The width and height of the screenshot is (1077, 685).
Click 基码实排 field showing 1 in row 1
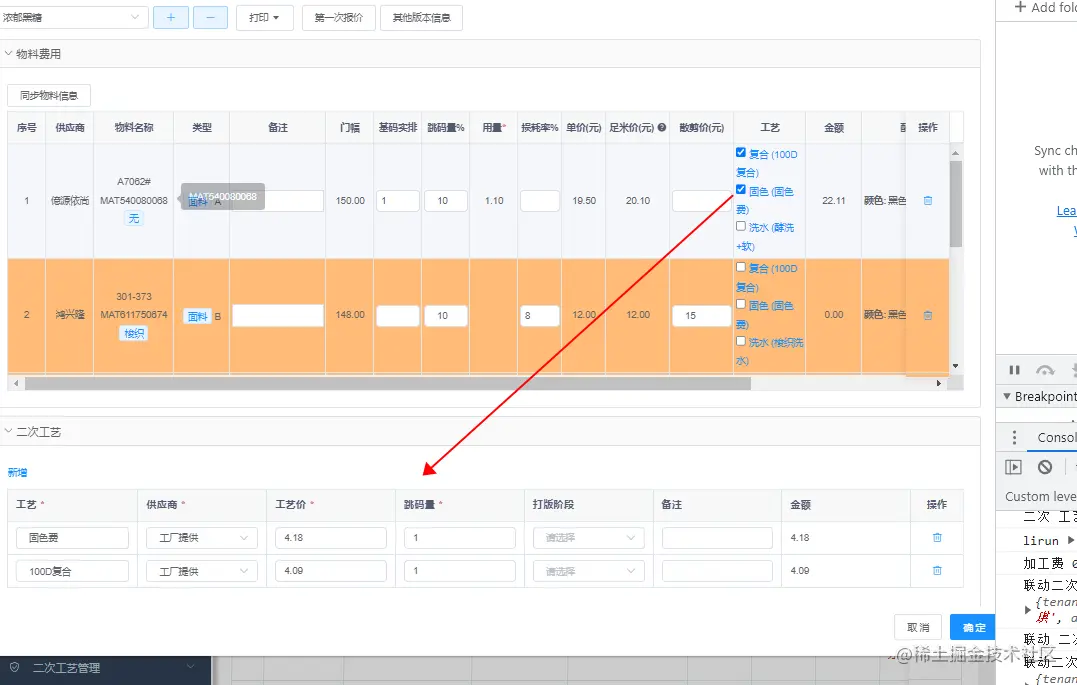397,201
